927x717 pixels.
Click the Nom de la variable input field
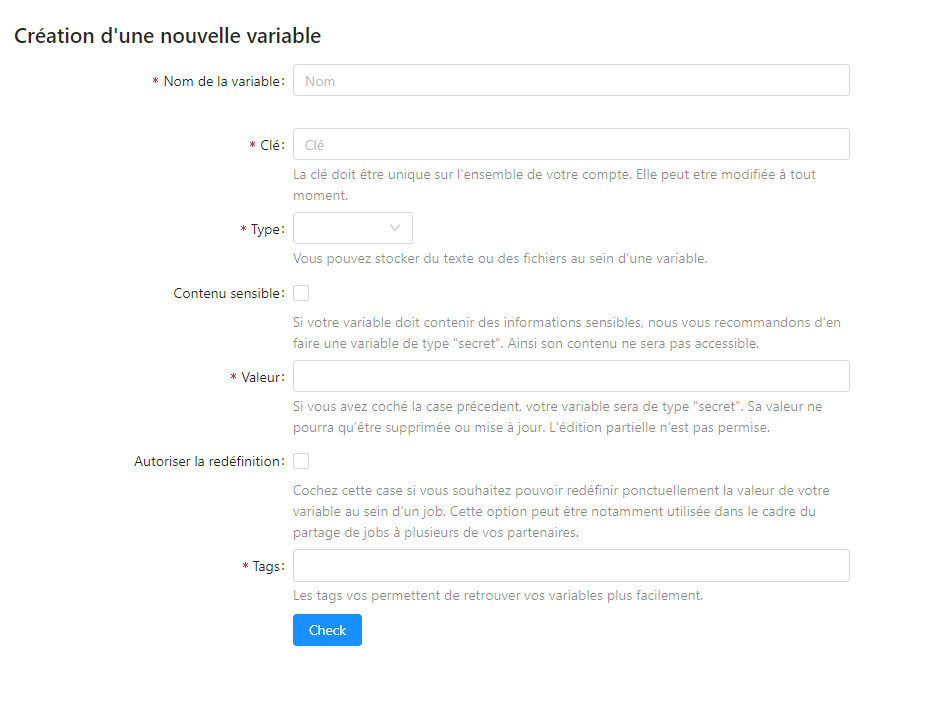point(570,80)
